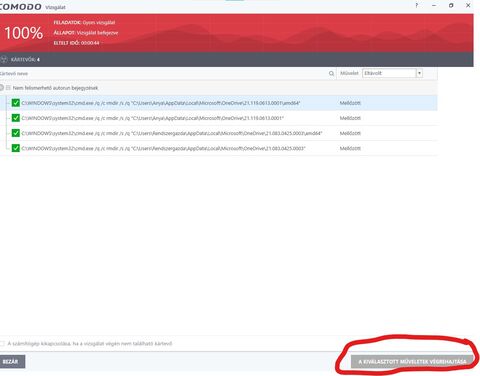The height and width of the screenshot is (376, 480).
Task: Select the Rendszergazda row text ending in 21.083.0425.0003"
Action: (x=163, y=148)
